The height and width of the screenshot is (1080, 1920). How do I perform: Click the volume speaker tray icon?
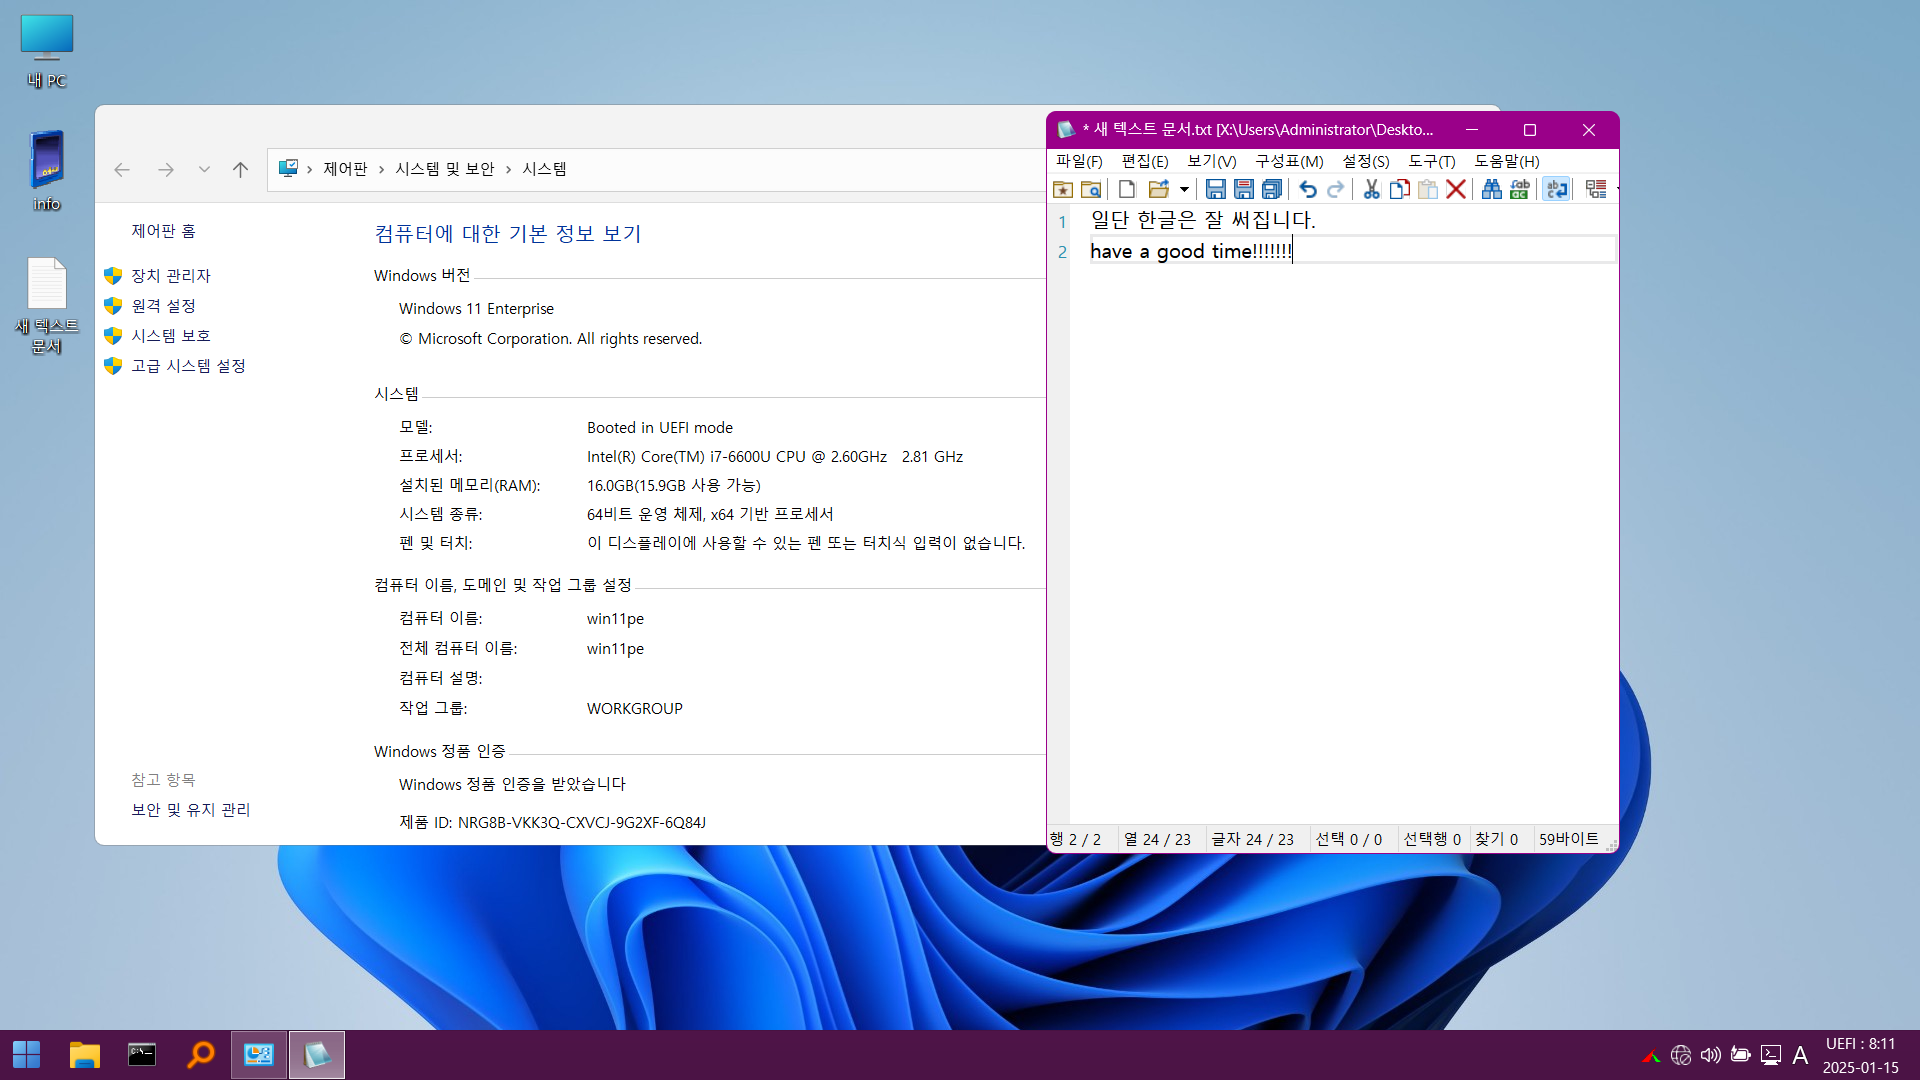click(1711, 1055)
